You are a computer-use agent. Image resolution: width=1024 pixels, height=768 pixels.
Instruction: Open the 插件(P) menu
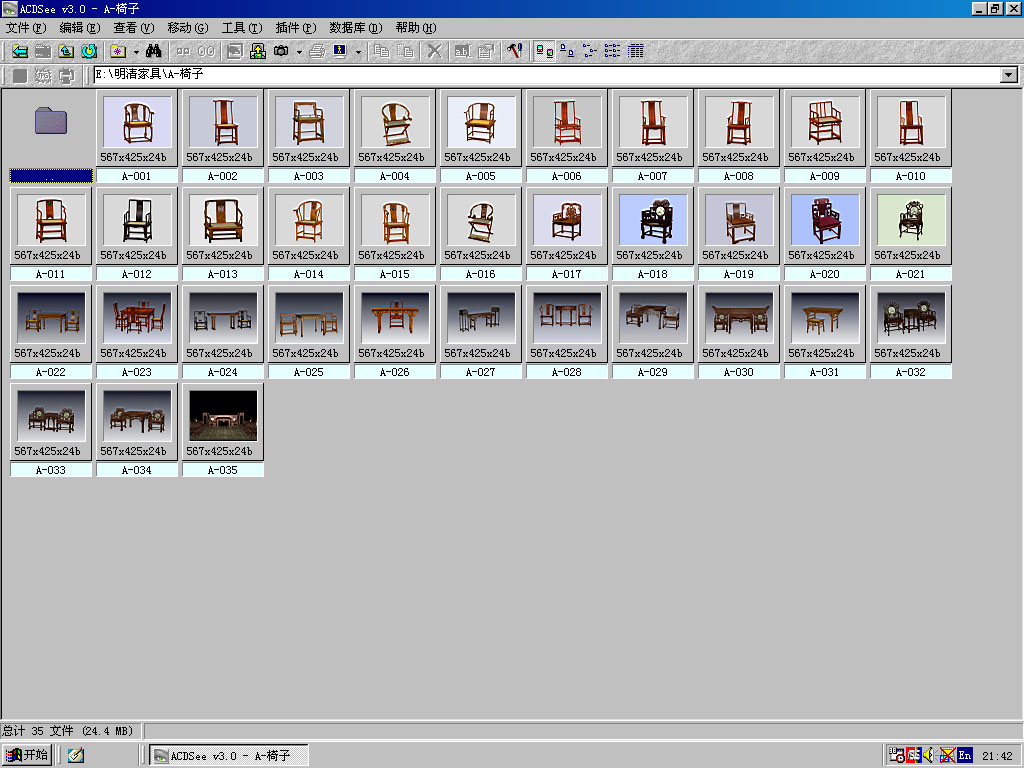coord(295,28)
